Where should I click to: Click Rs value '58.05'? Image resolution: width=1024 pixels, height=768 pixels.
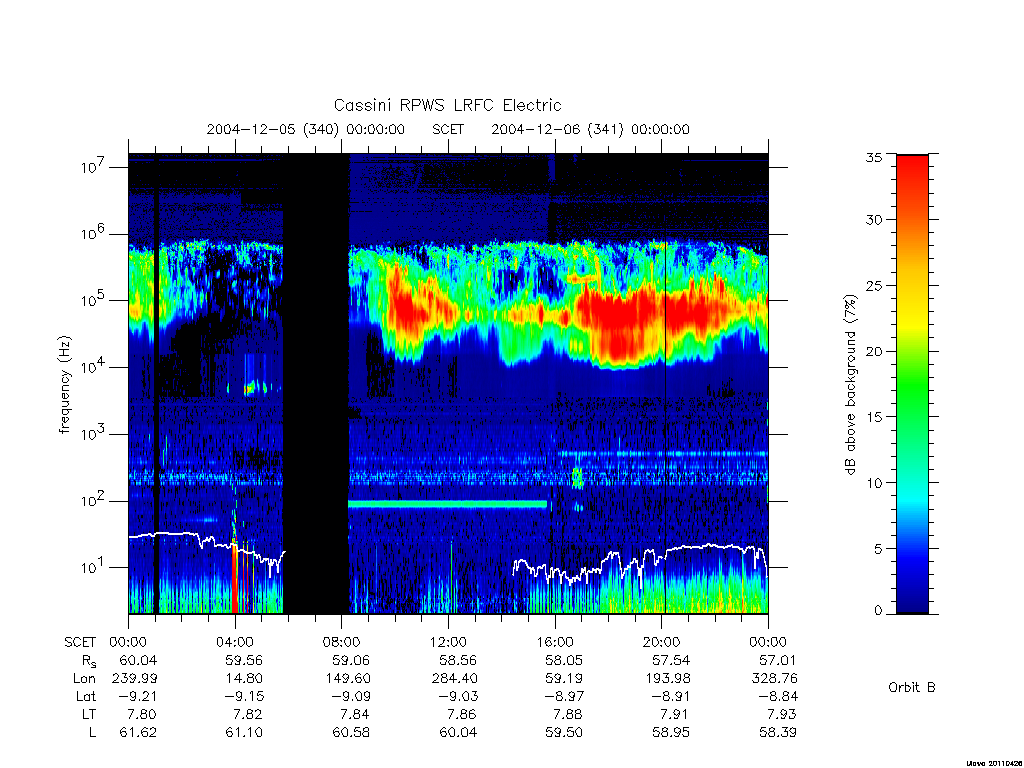coord(564,660)
